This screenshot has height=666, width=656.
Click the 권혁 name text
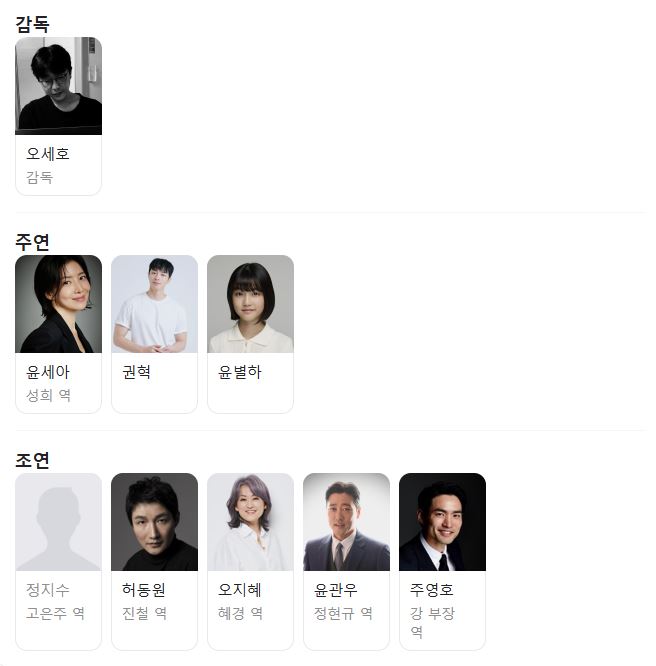[136, 372]
